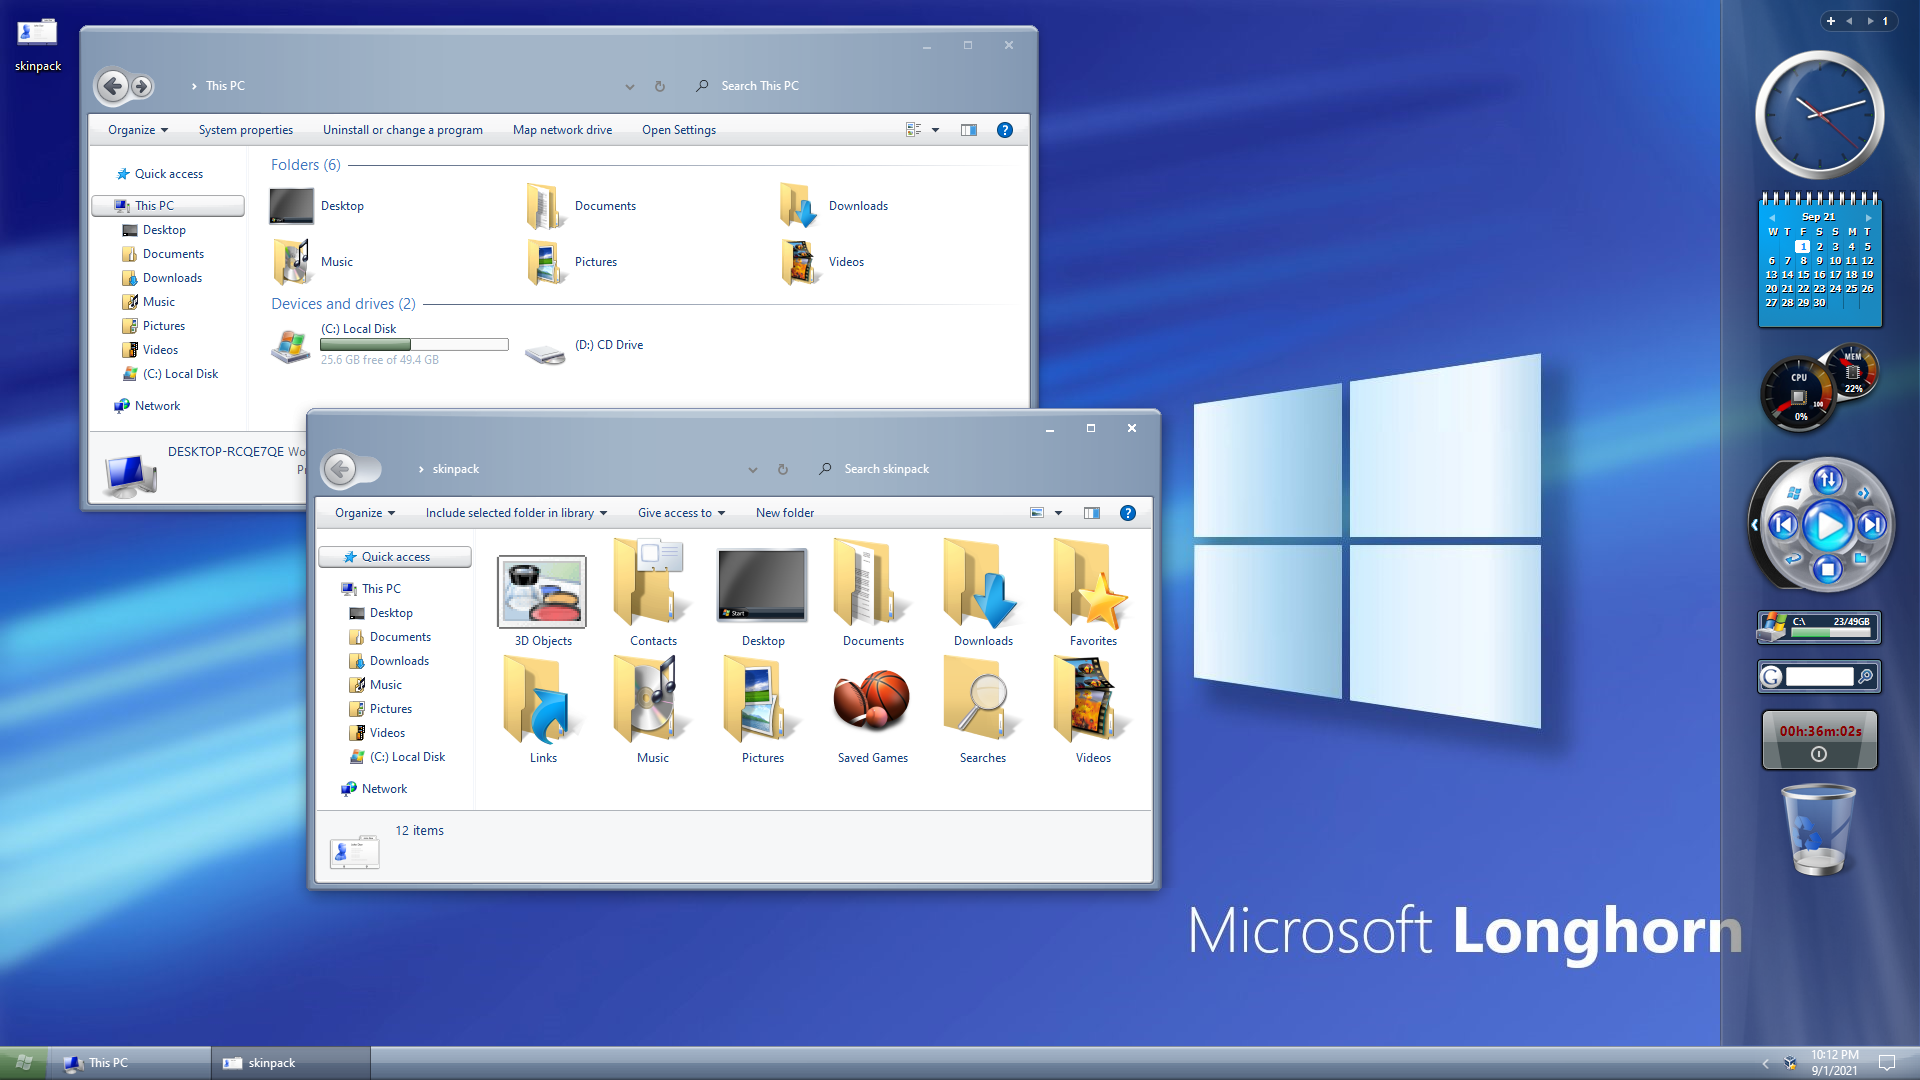1920x1080 pixels.
Task: Click the help icon in skinpack window
Action: pos(1127,513)
